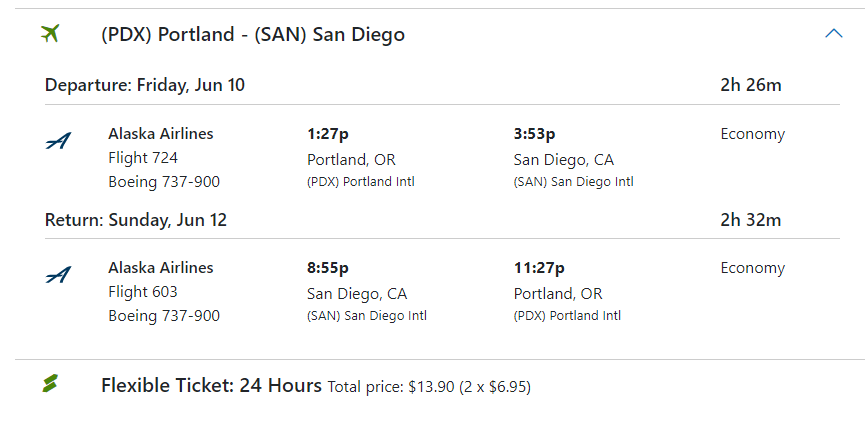The image size is (865, 422).
Task: Click the Economy label of the departure flight
Action: 752,134
